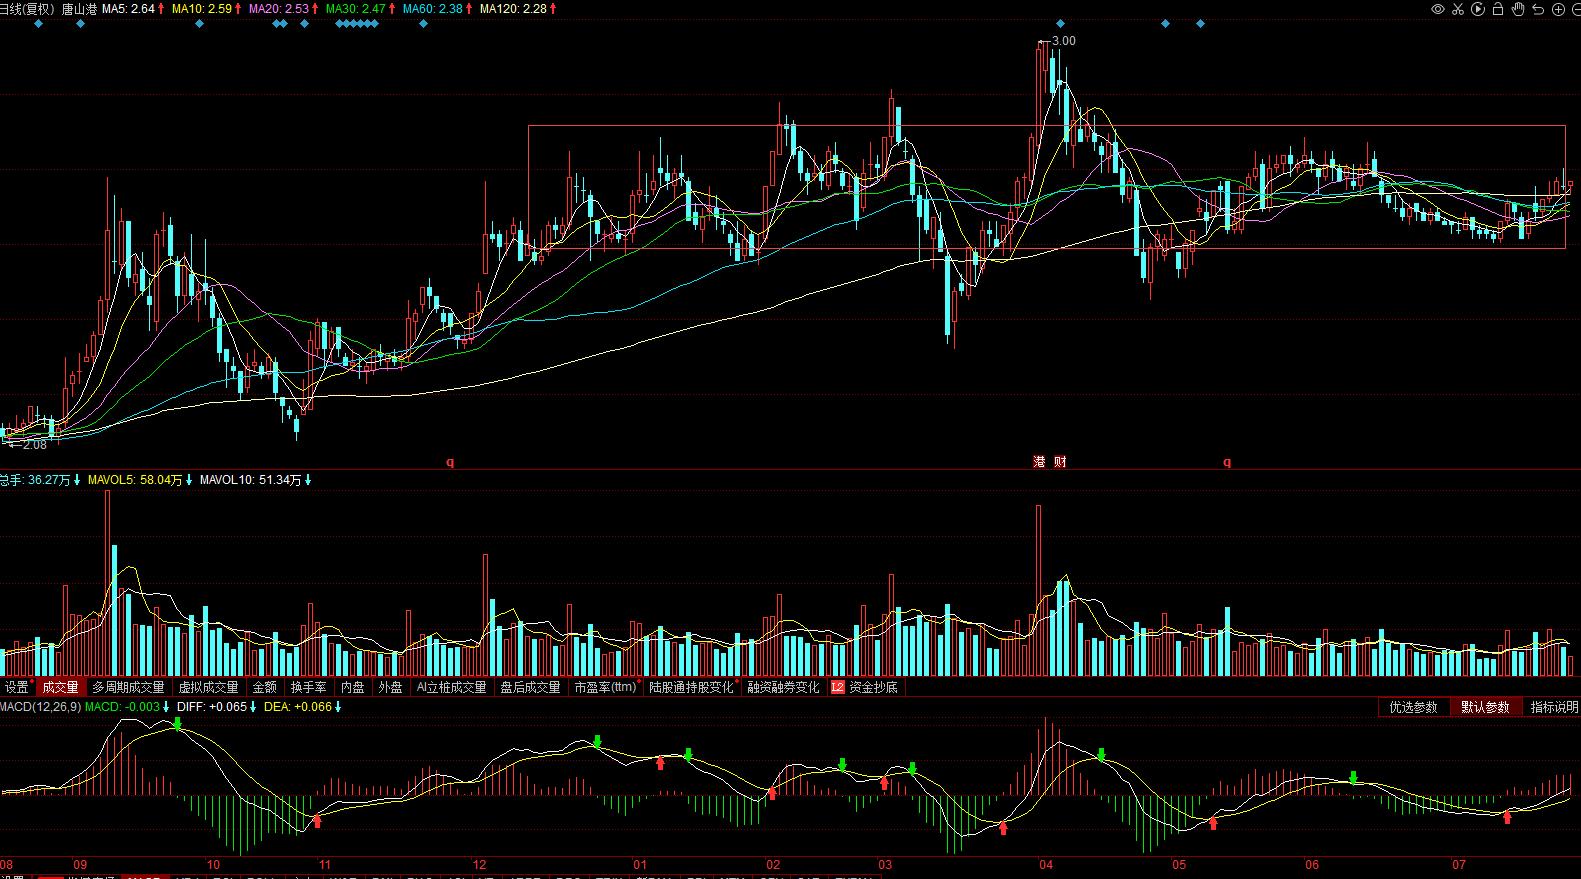This screenshot has width=1581, height=879.
Task: Start the replay playback tool
Action: [1478, 9]
